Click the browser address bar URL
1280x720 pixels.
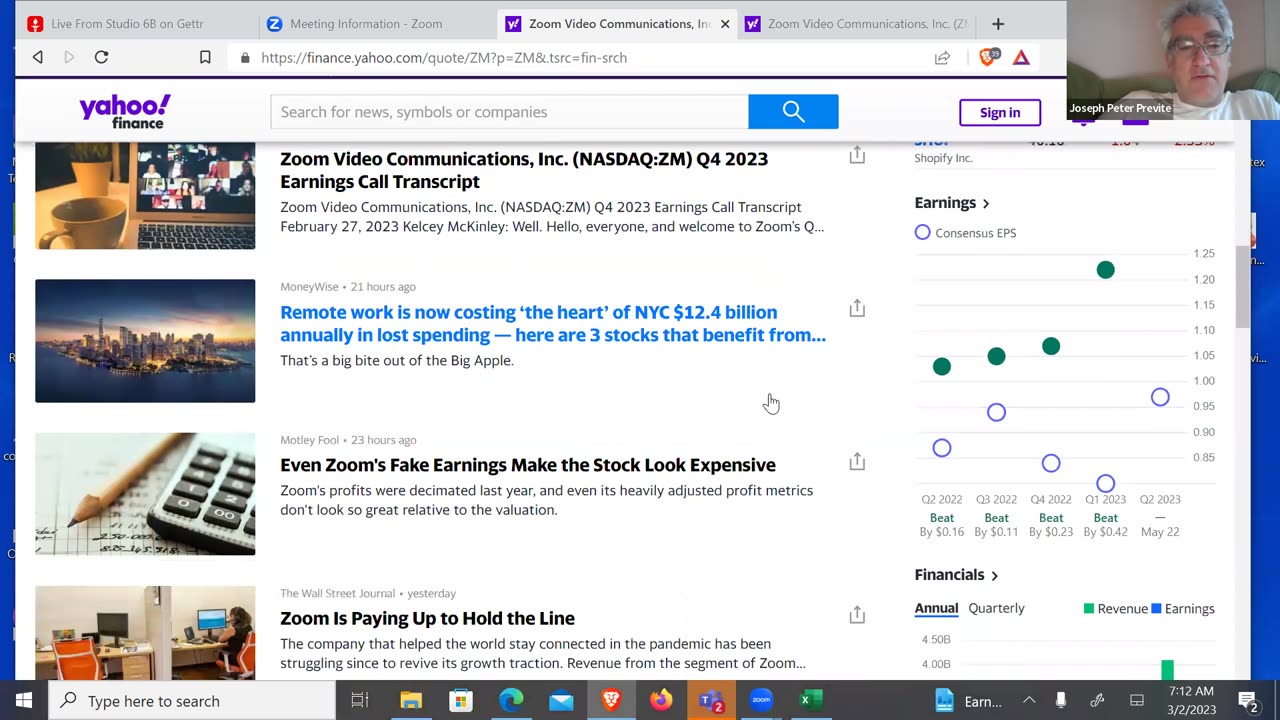tap(444, 58)
